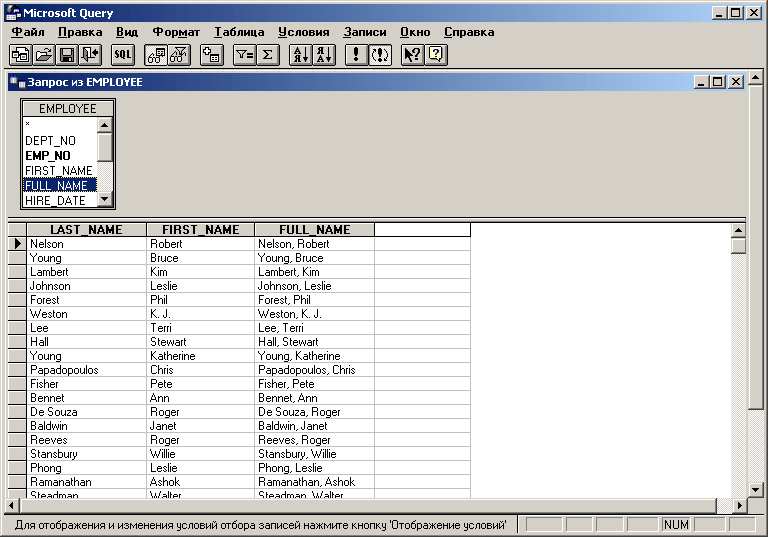Toggle the Show/Hide Tables toolbar button
The width and height of the screenshot is (768, 537).
click(156, 55)
